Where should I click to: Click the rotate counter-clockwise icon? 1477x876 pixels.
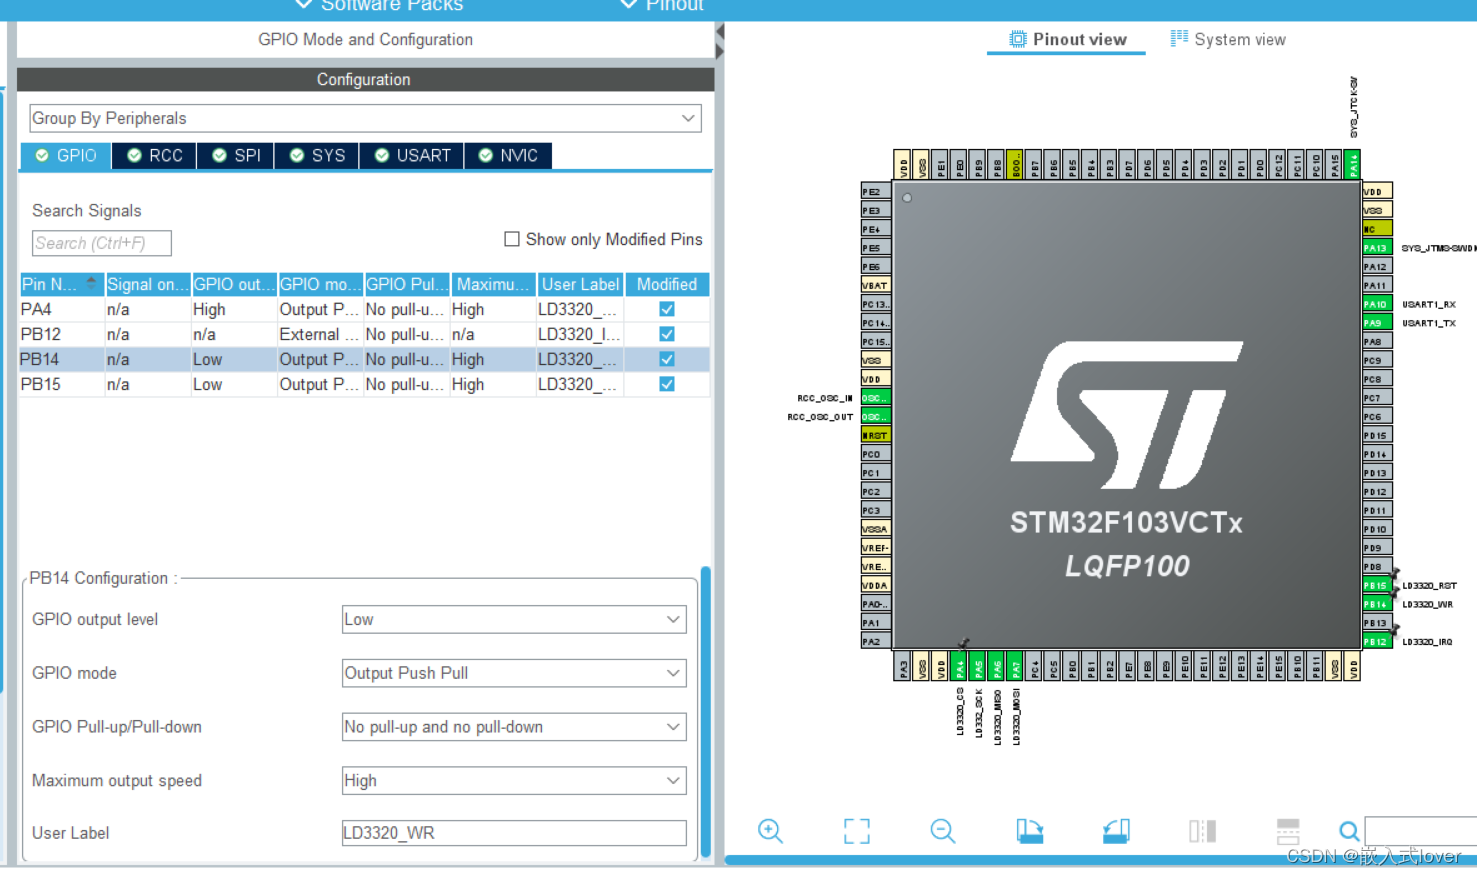[1116, 831]
